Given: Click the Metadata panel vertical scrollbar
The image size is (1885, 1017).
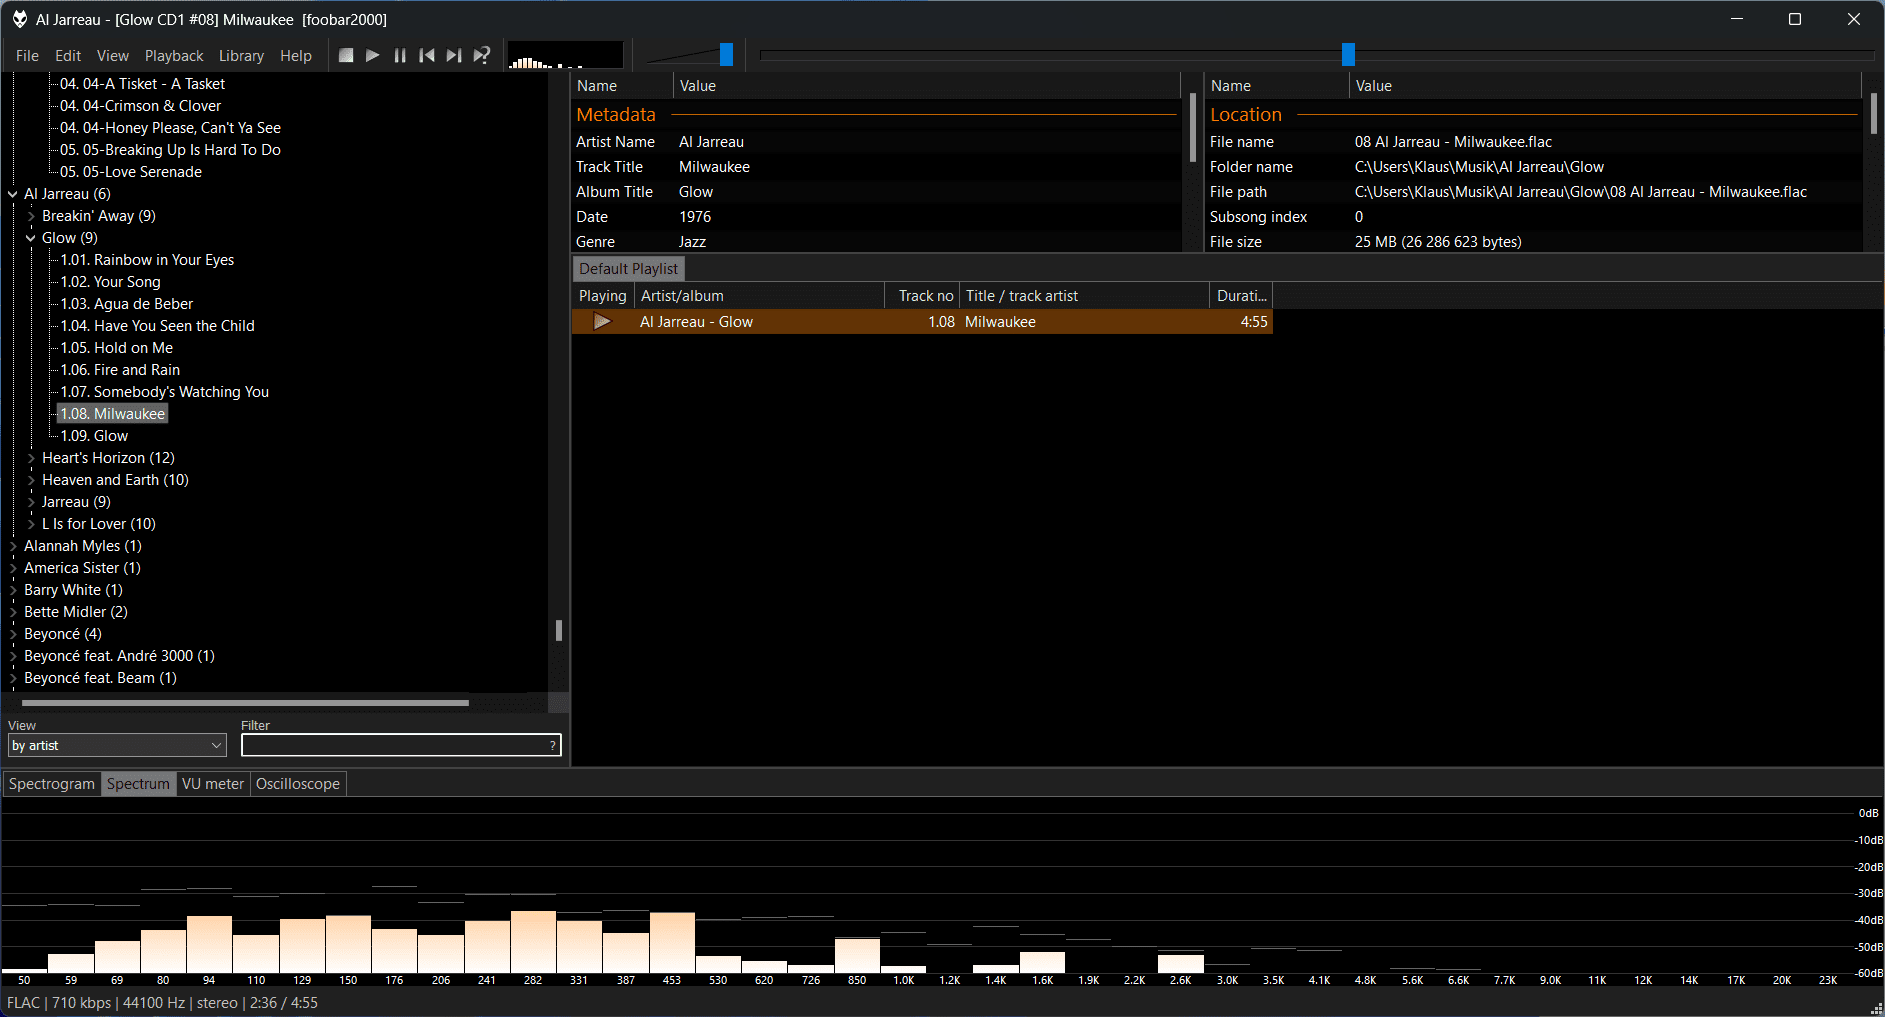Looking at the screenshot, I should point(1192,127).
